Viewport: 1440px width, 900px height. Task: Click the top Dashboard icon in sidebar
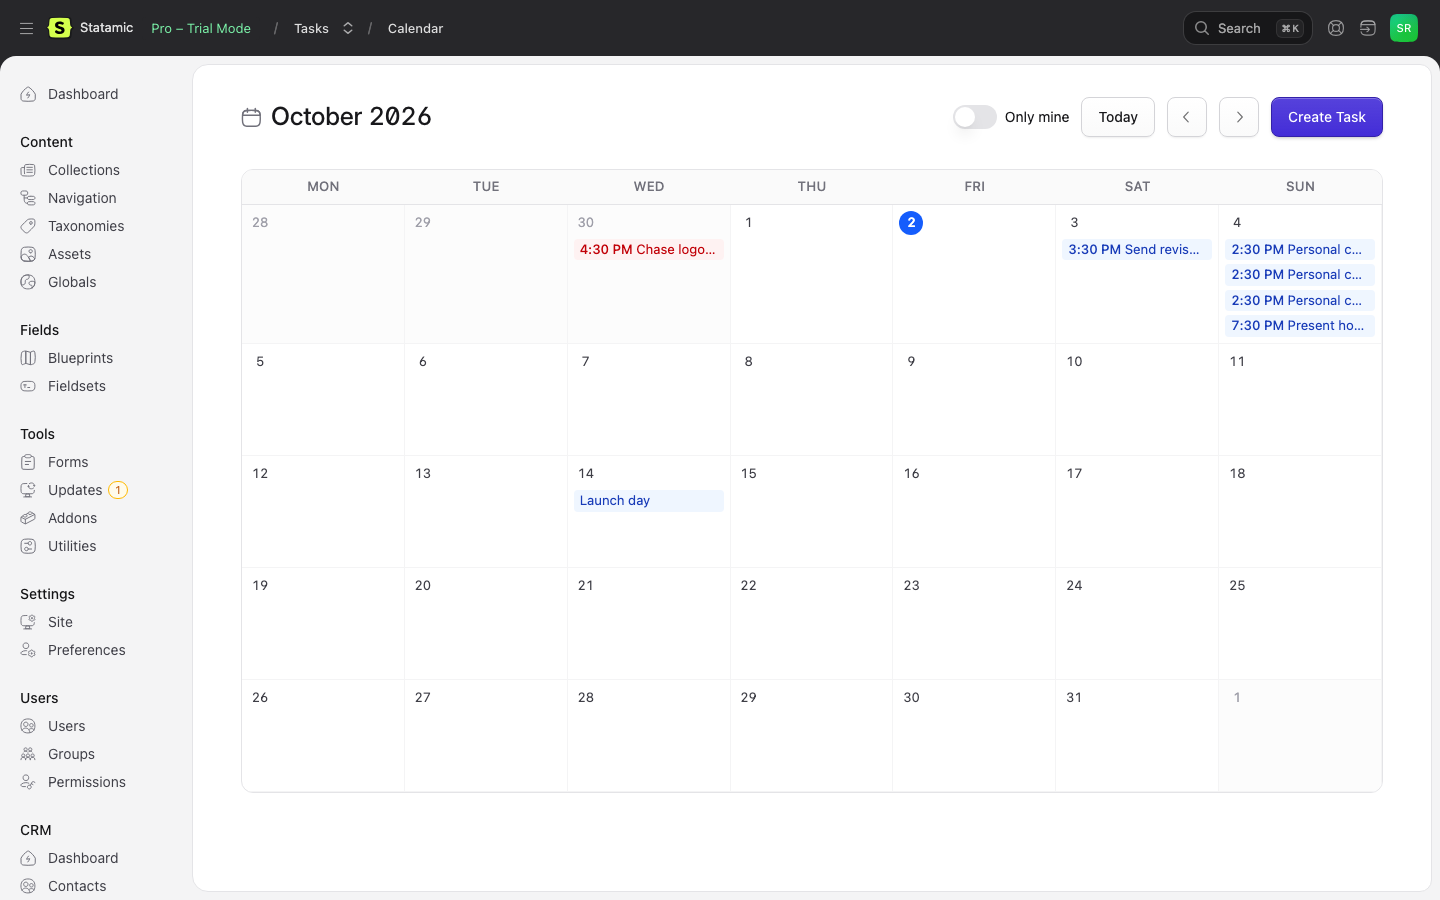coord(28,94)
